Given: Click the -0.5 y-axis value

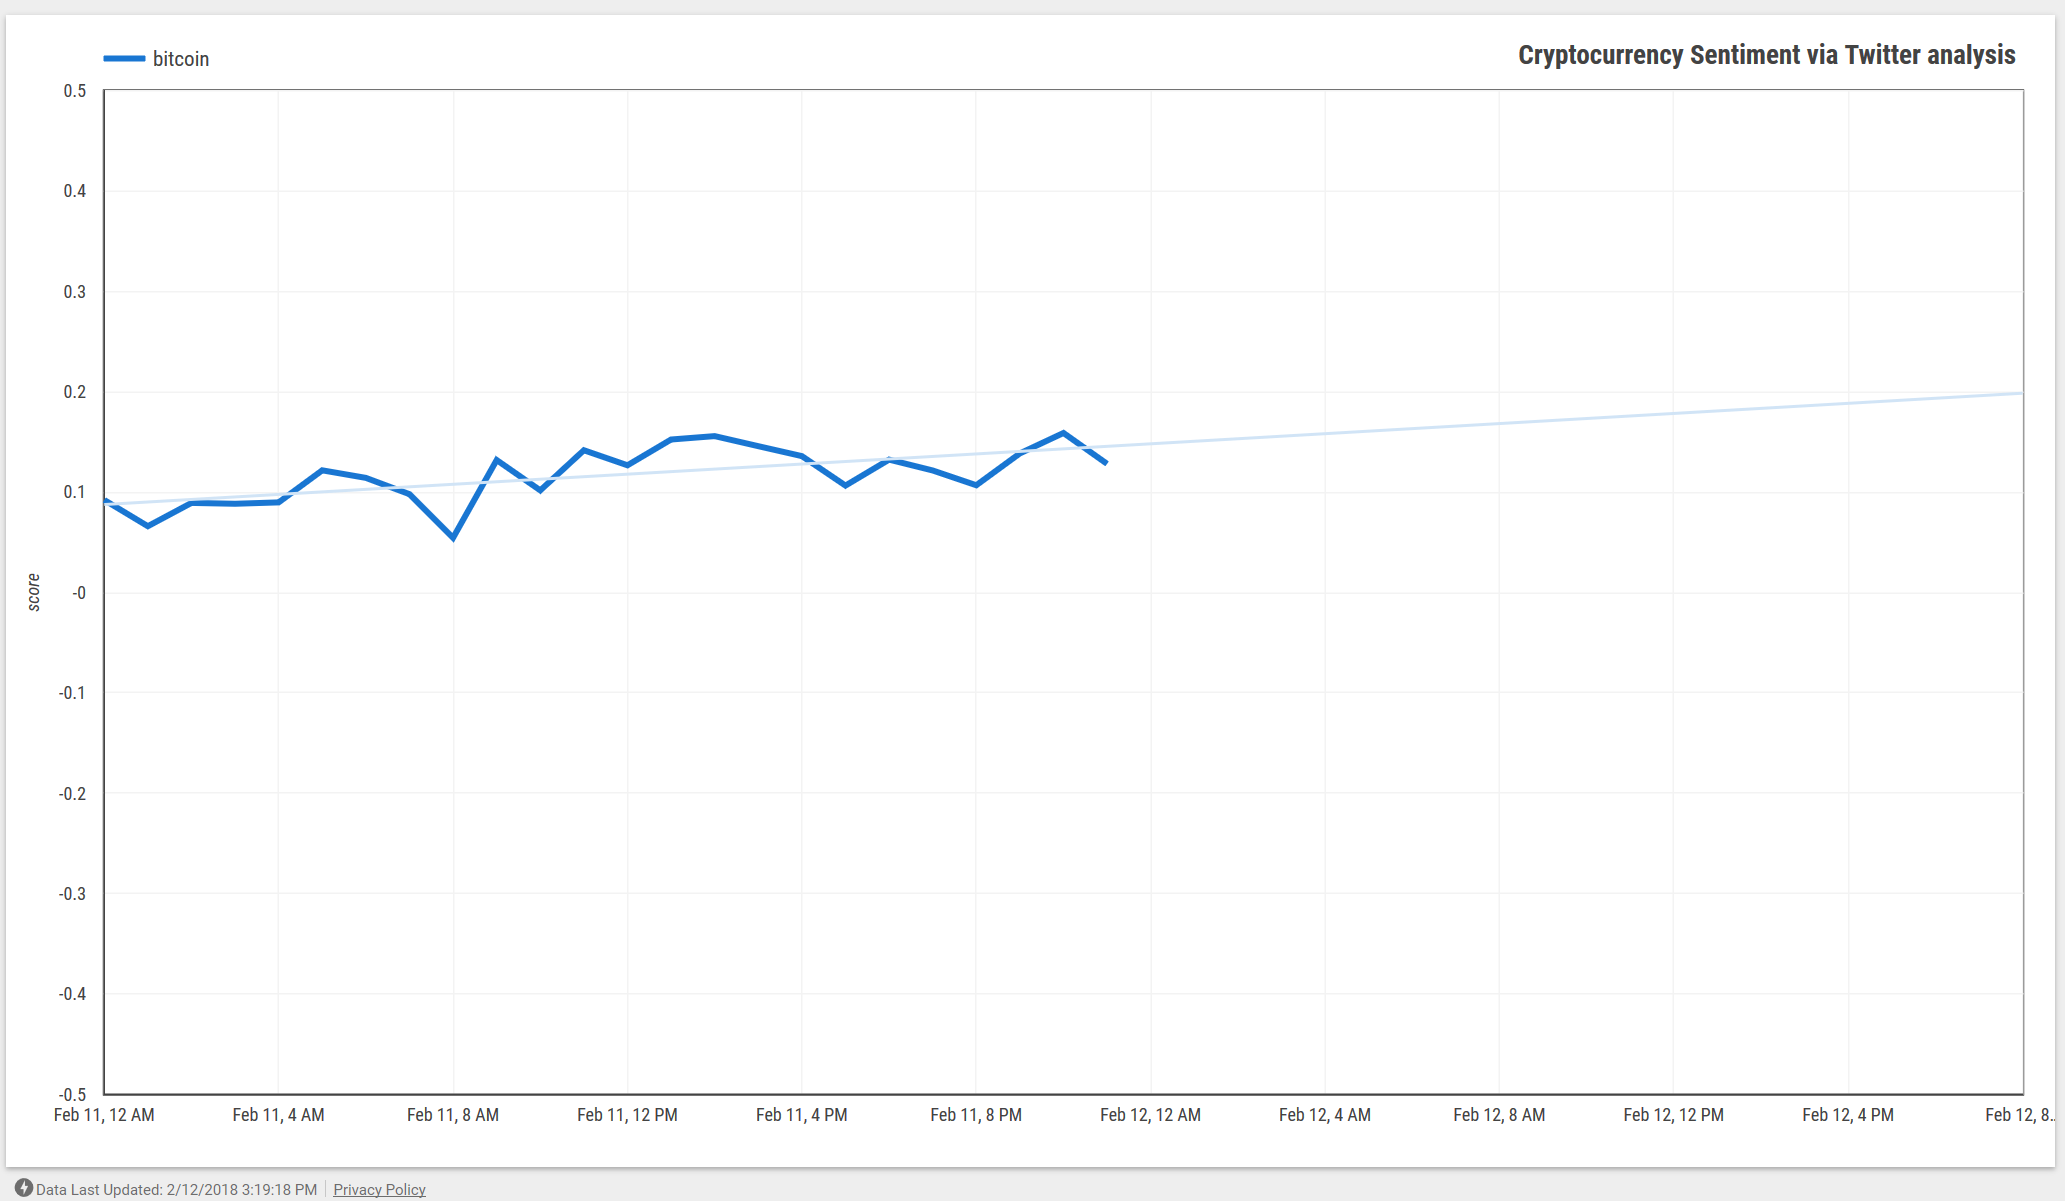Looking at the screenshot, I should point(72,1095).
